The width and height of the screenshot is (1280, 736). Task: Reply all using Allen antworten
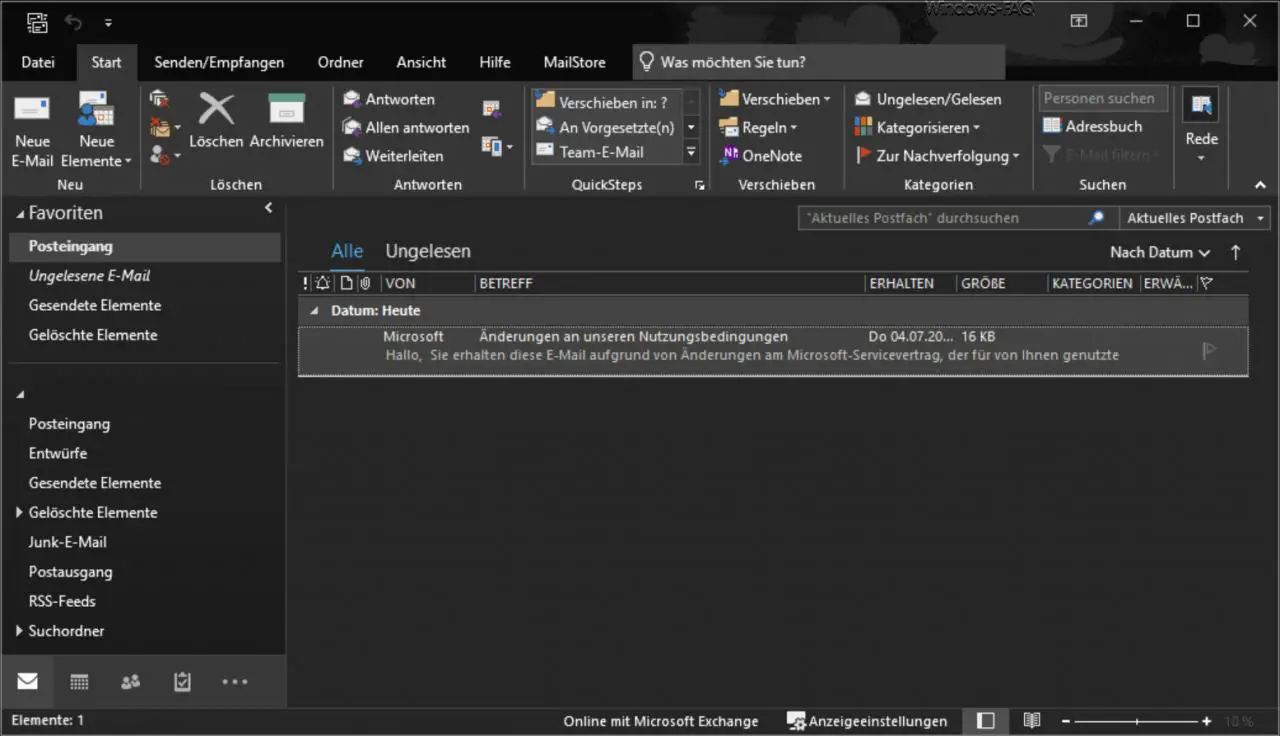coord(406,127)
